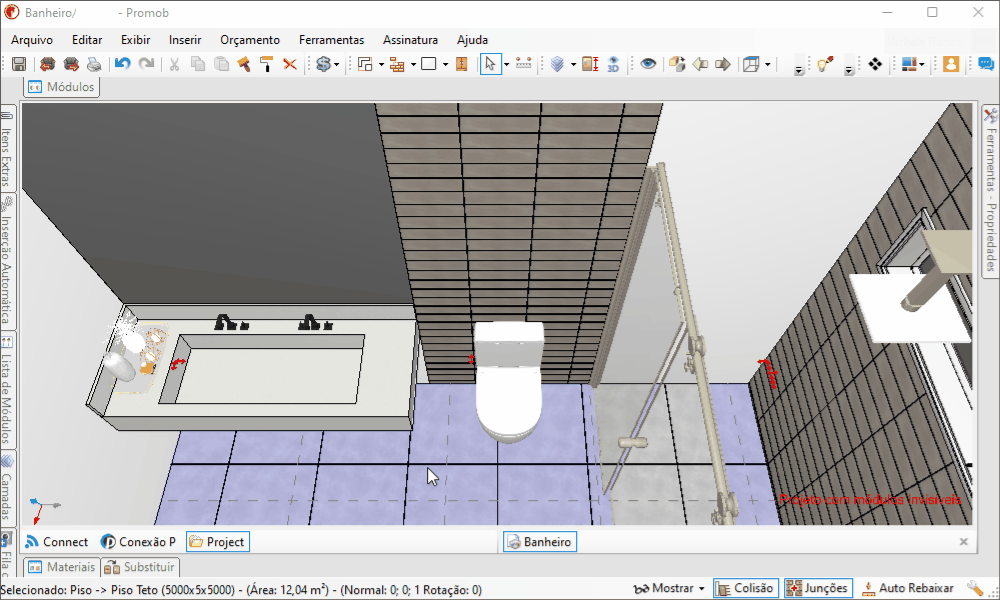Viewport: 1000px width, 600px height.
Task: Expand the floor plan tool dropdown arrow
Action: (381, 64)
